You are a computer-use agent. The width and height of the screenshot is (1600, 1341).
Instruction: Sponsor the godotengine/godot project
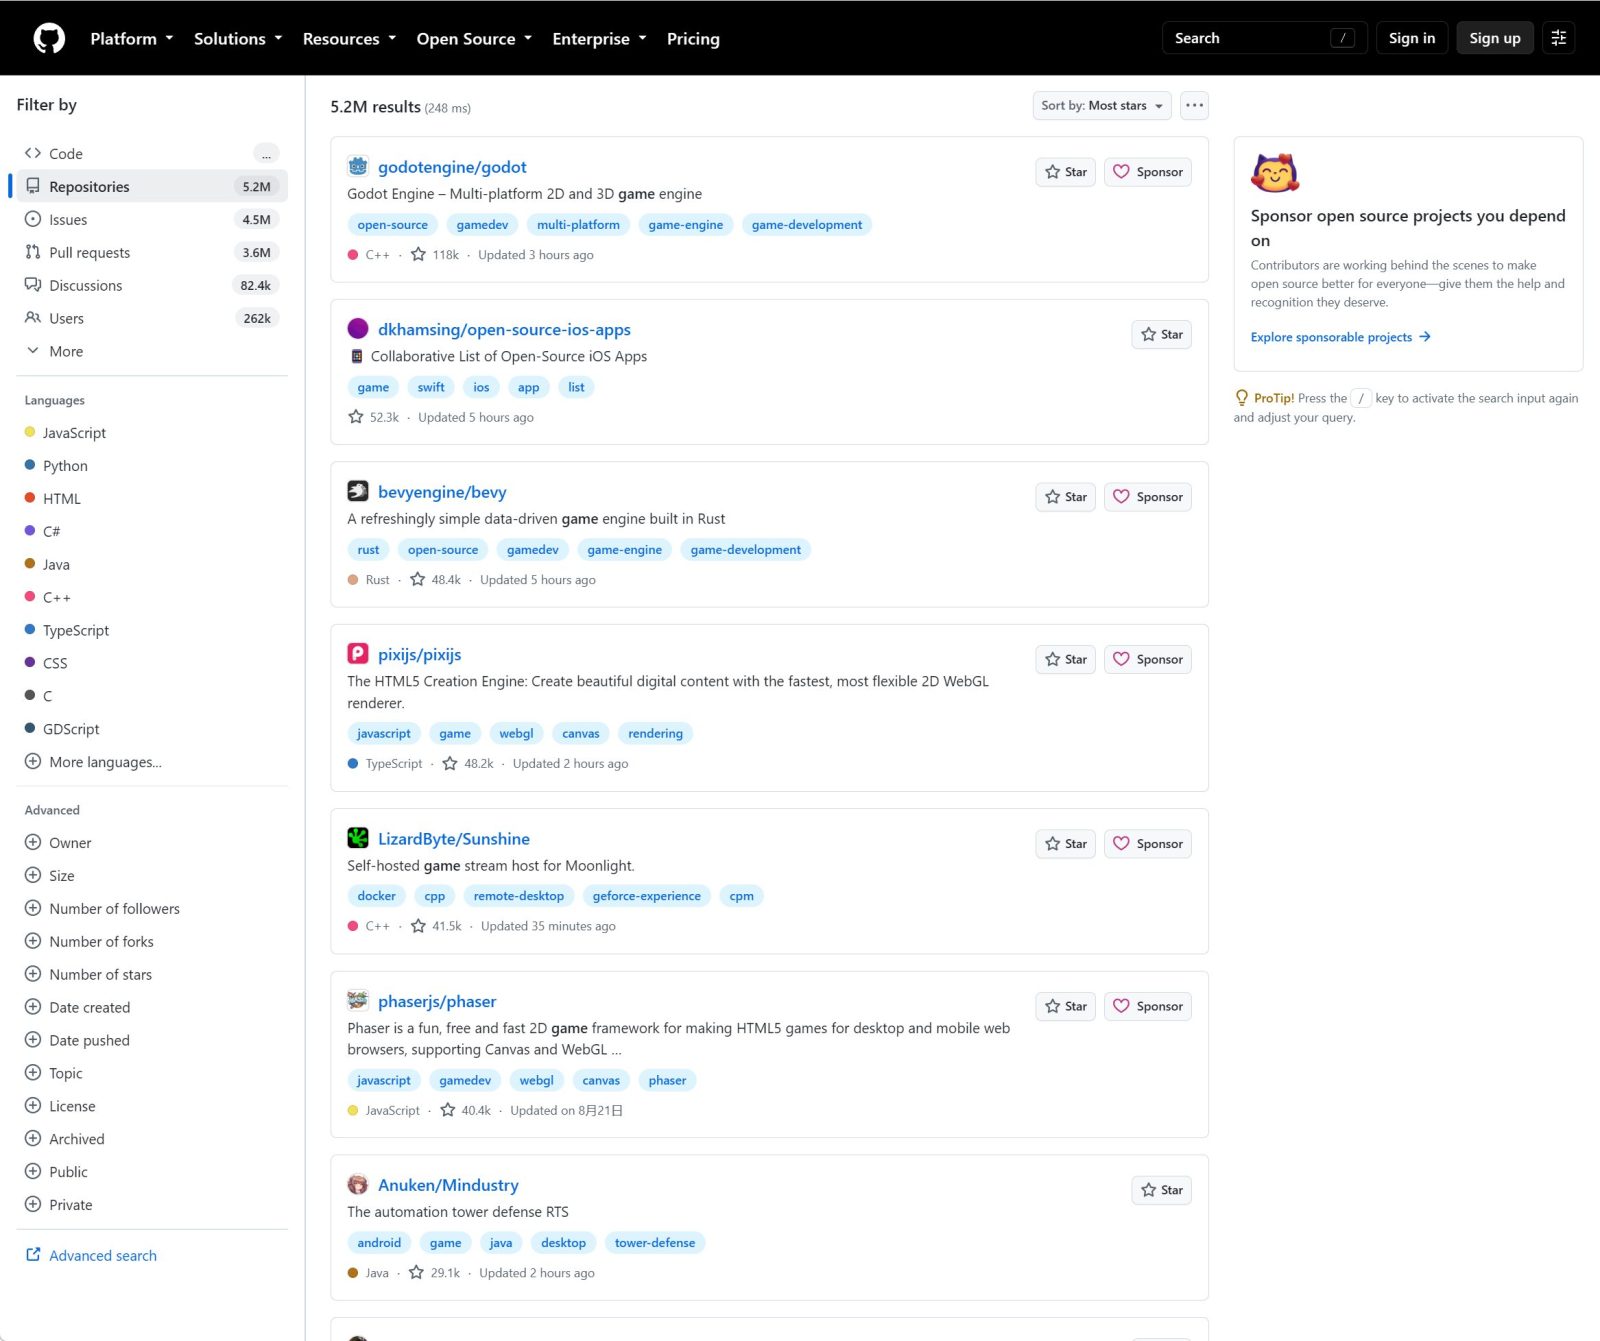click(1148, 172)
